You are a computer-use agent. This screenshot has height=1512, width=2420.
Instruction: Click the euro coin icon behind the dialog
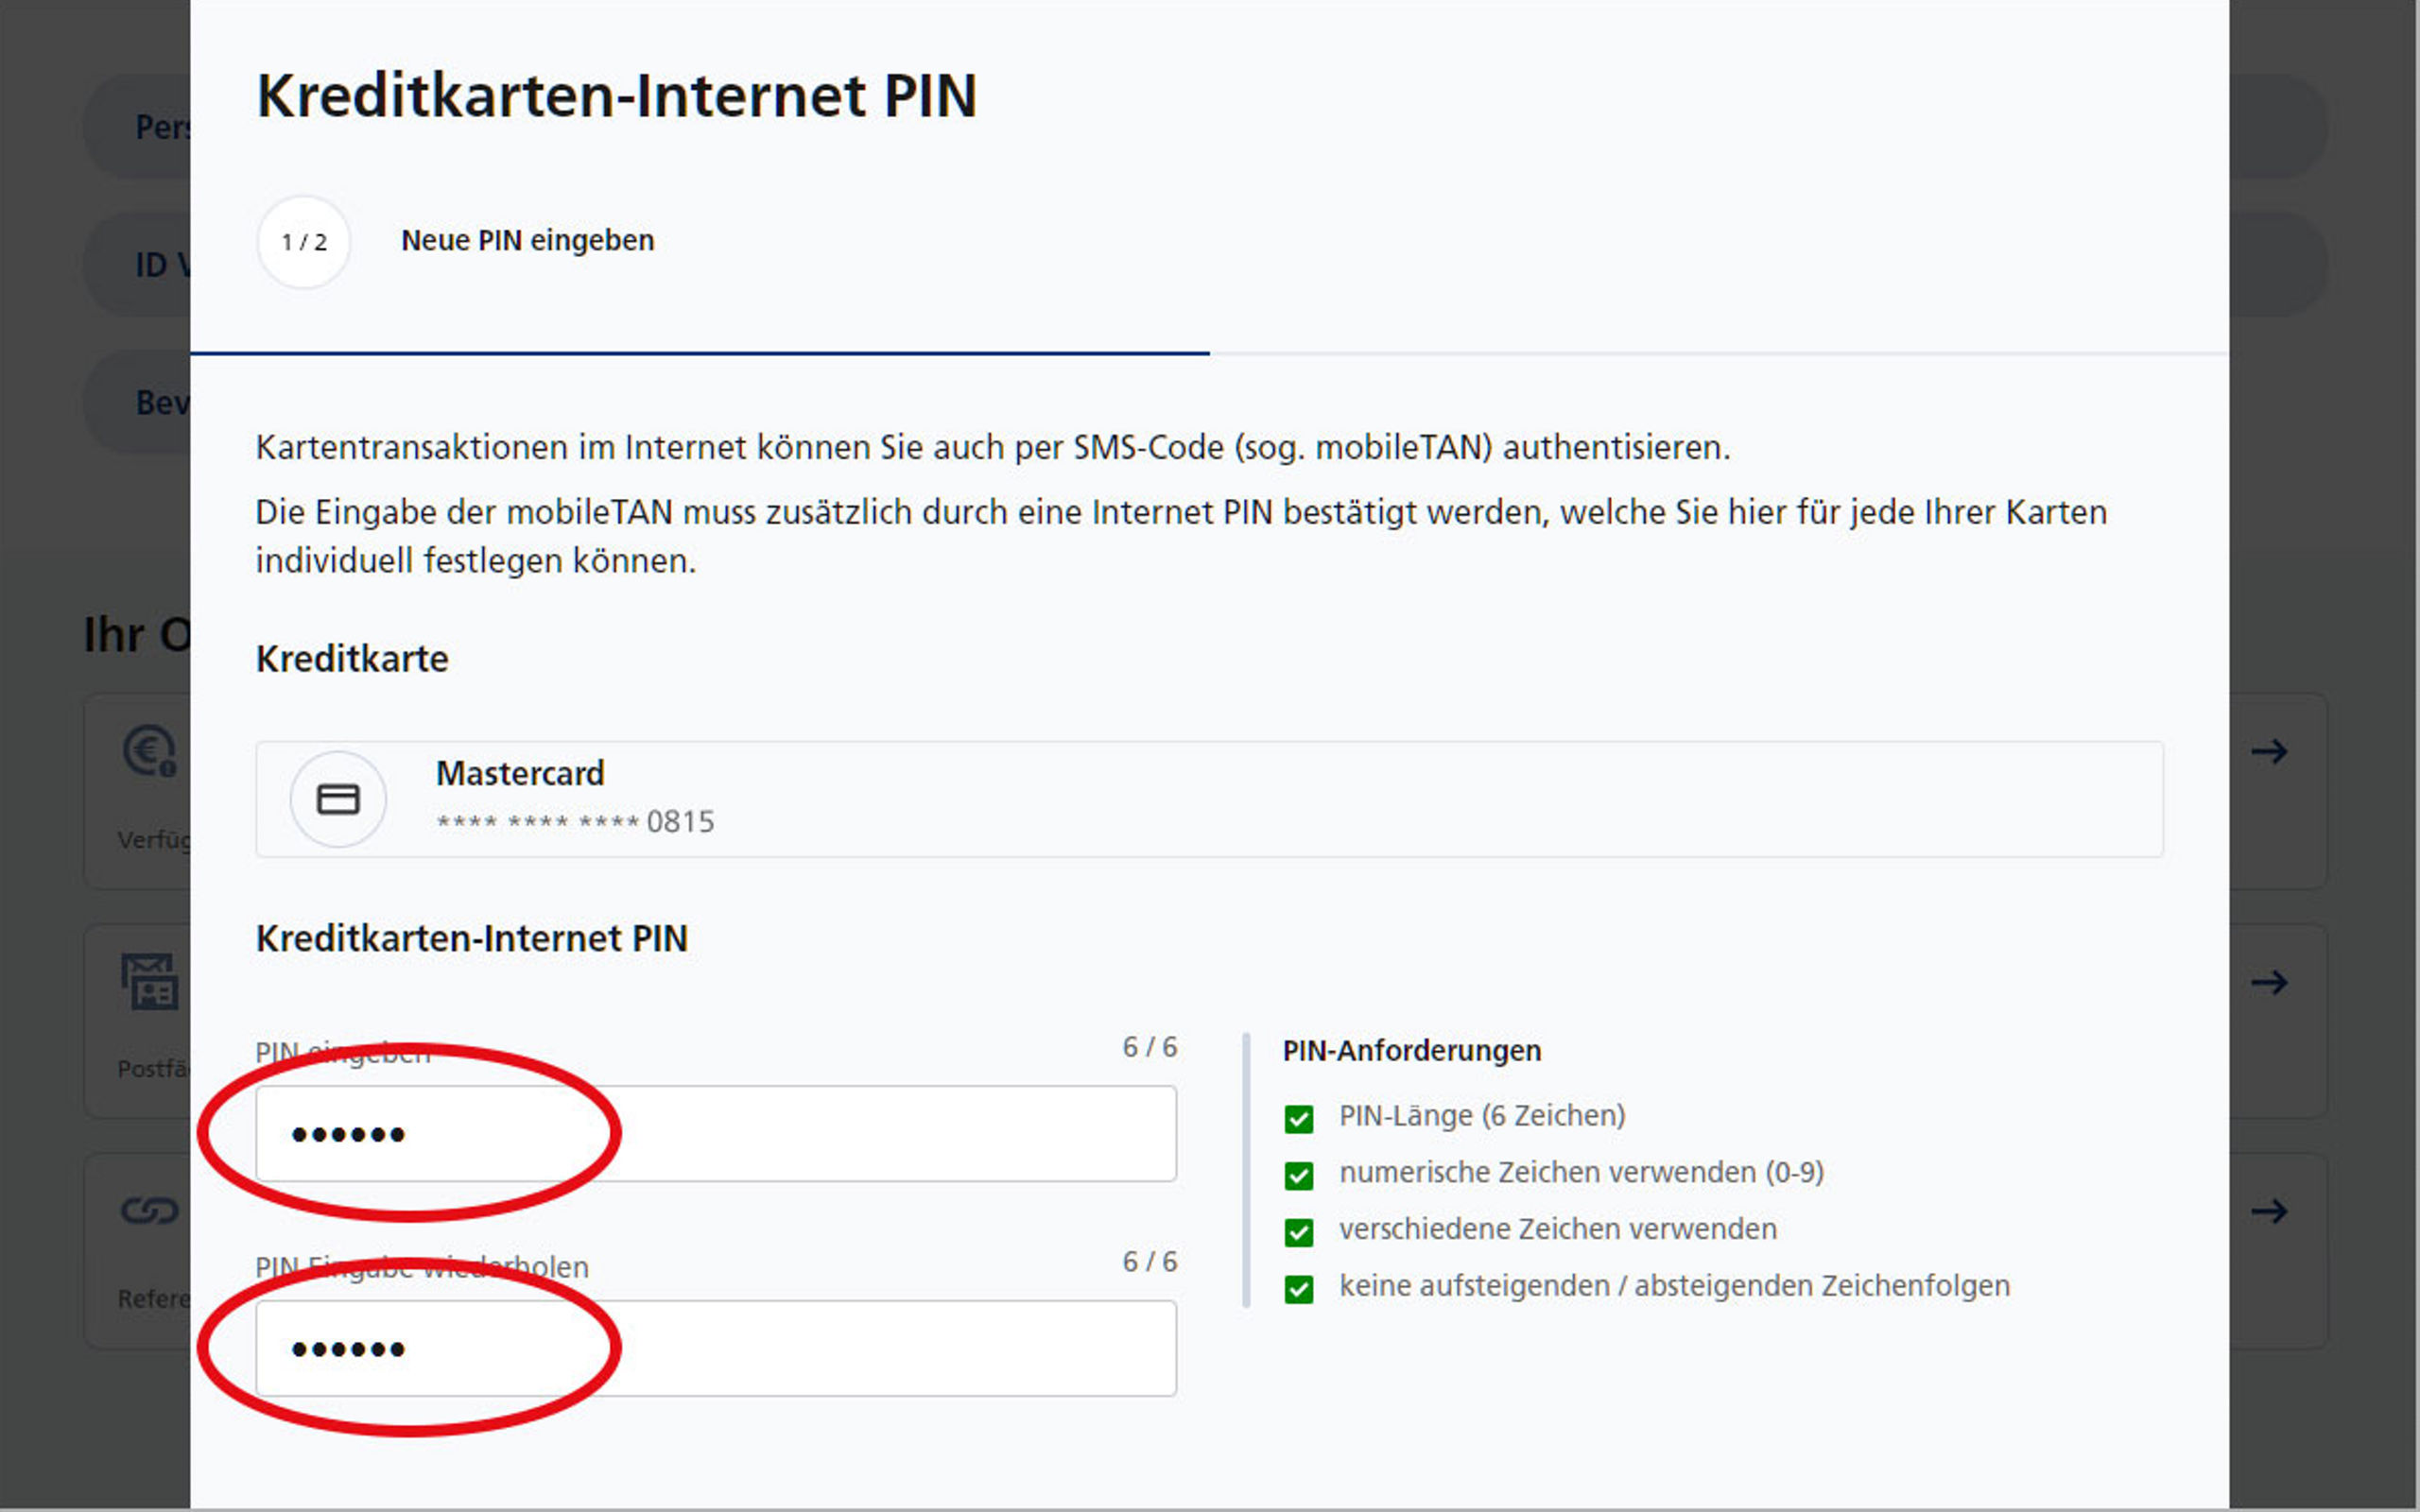[x=149, y=751]
